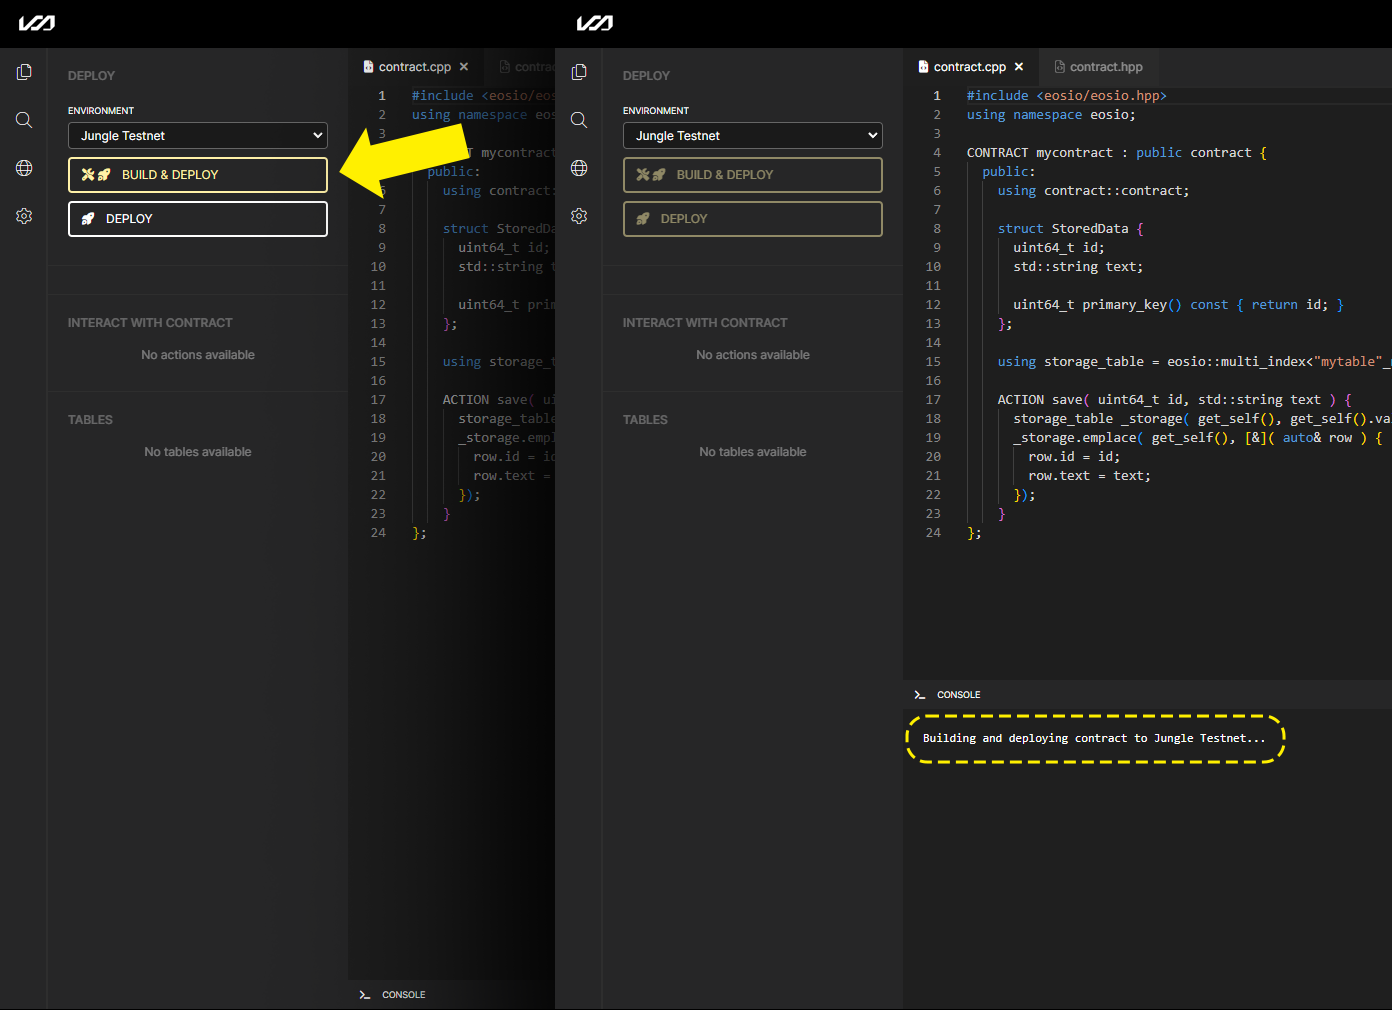Click the dimmed DEPLOY button in right panel
This screenshot has height=1010, width=1392.
pyautogui.click(x=753, y=219)
